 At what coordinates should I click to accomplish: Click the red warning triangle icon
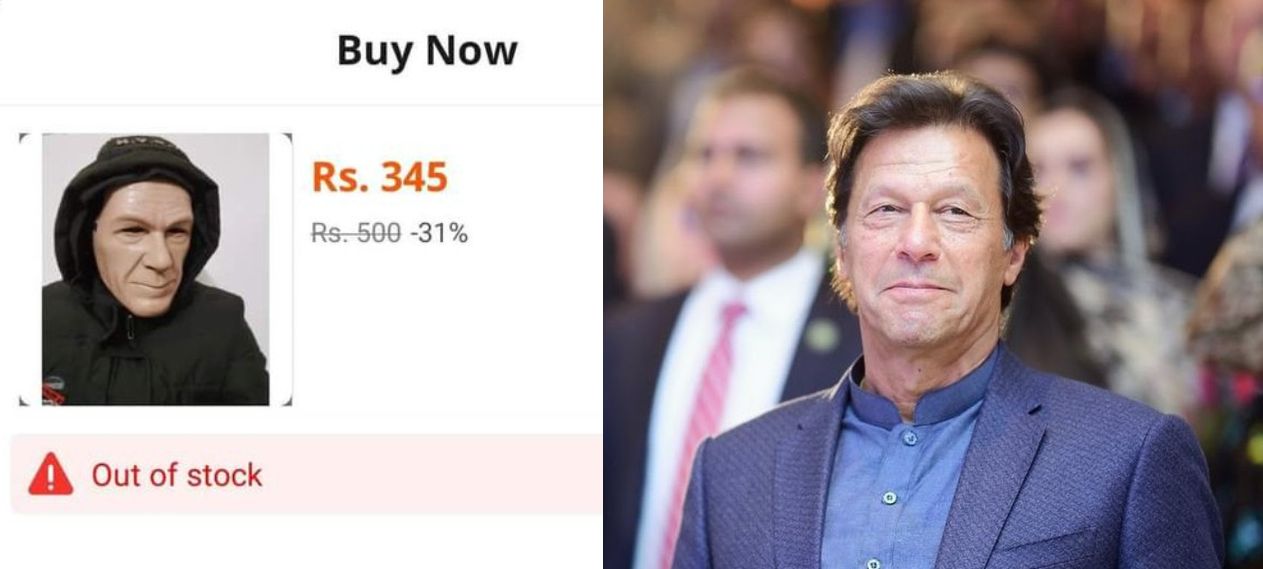click(50, 474)
